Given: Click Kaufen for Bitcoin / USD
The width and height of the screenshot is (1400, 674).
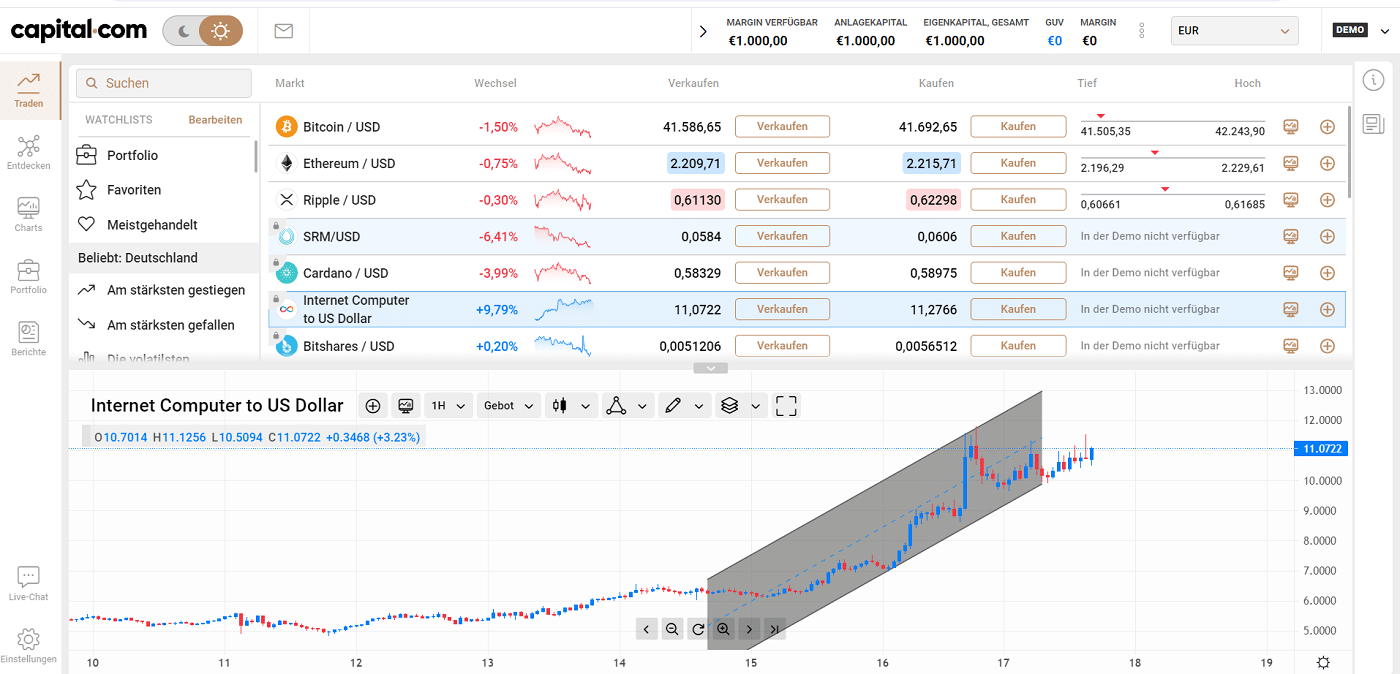Looking at the screenshot, I should [1017, 127].
